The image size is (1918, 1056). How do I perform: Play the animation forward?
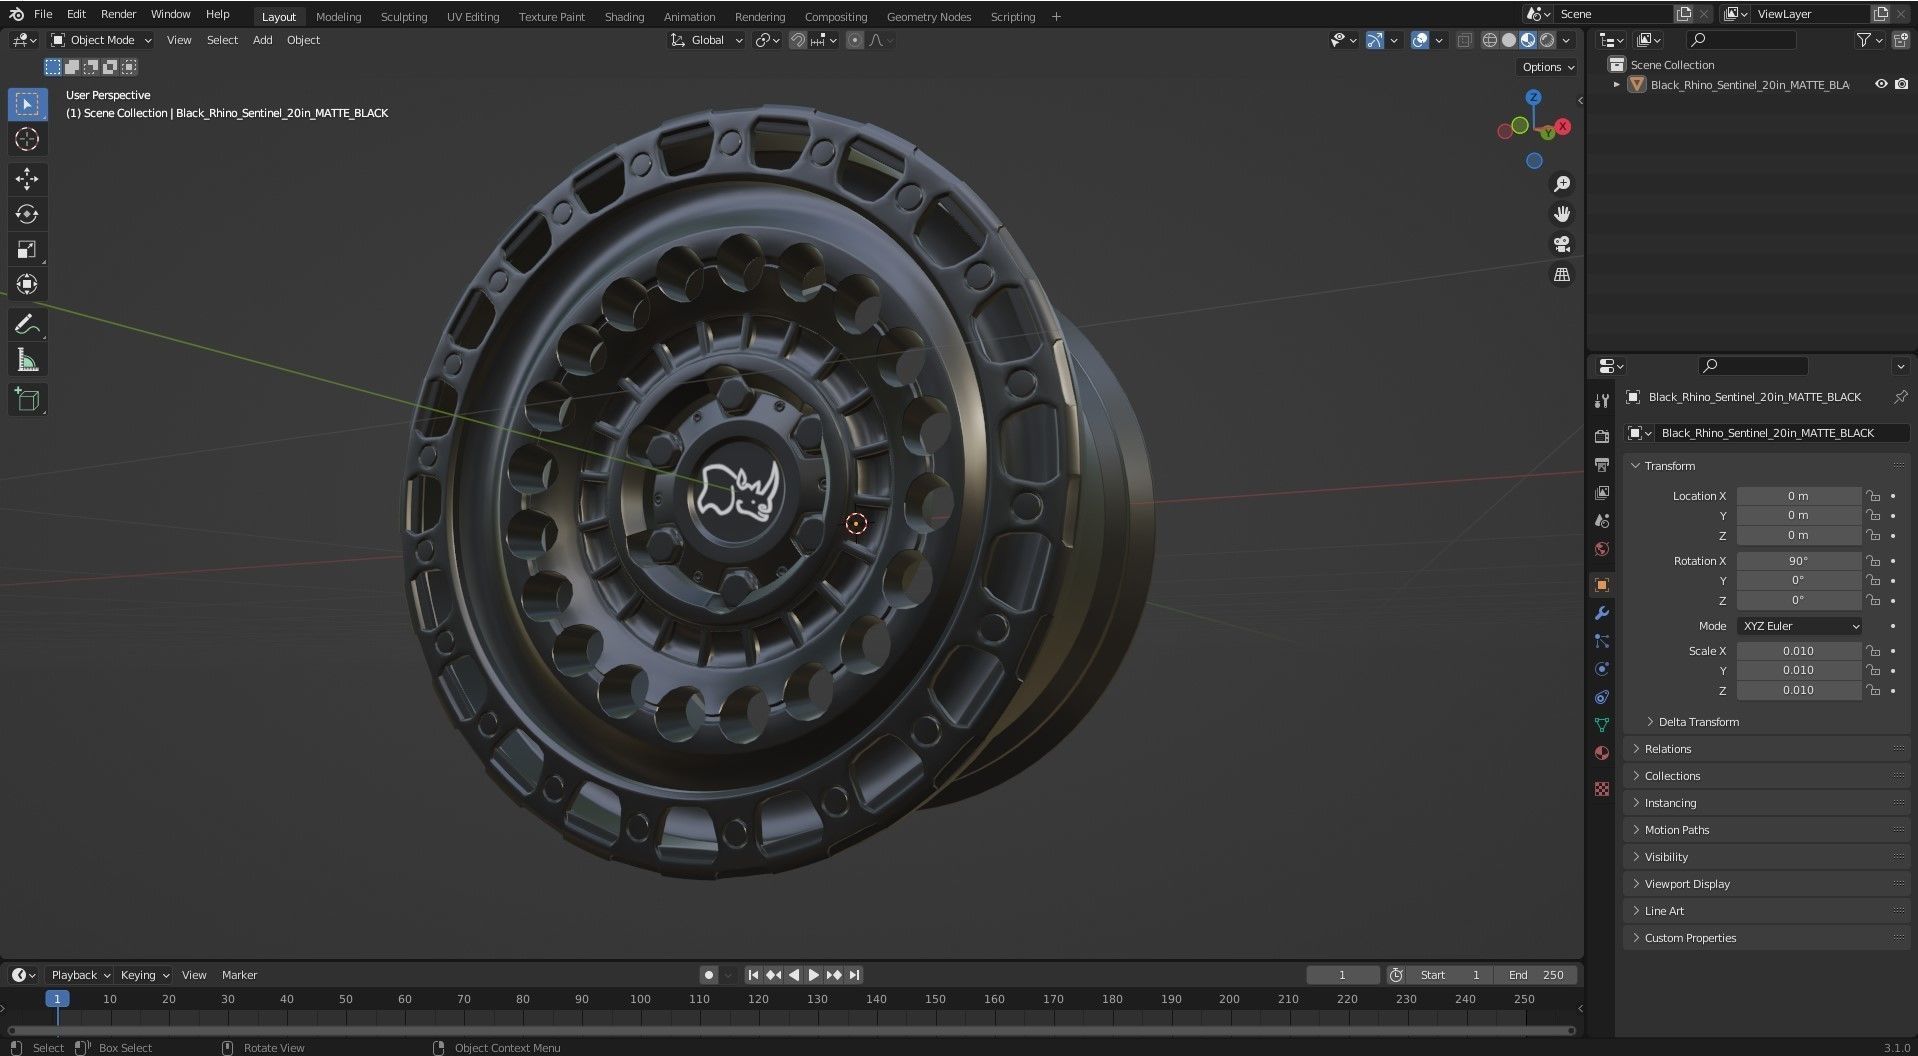point(814,975)
